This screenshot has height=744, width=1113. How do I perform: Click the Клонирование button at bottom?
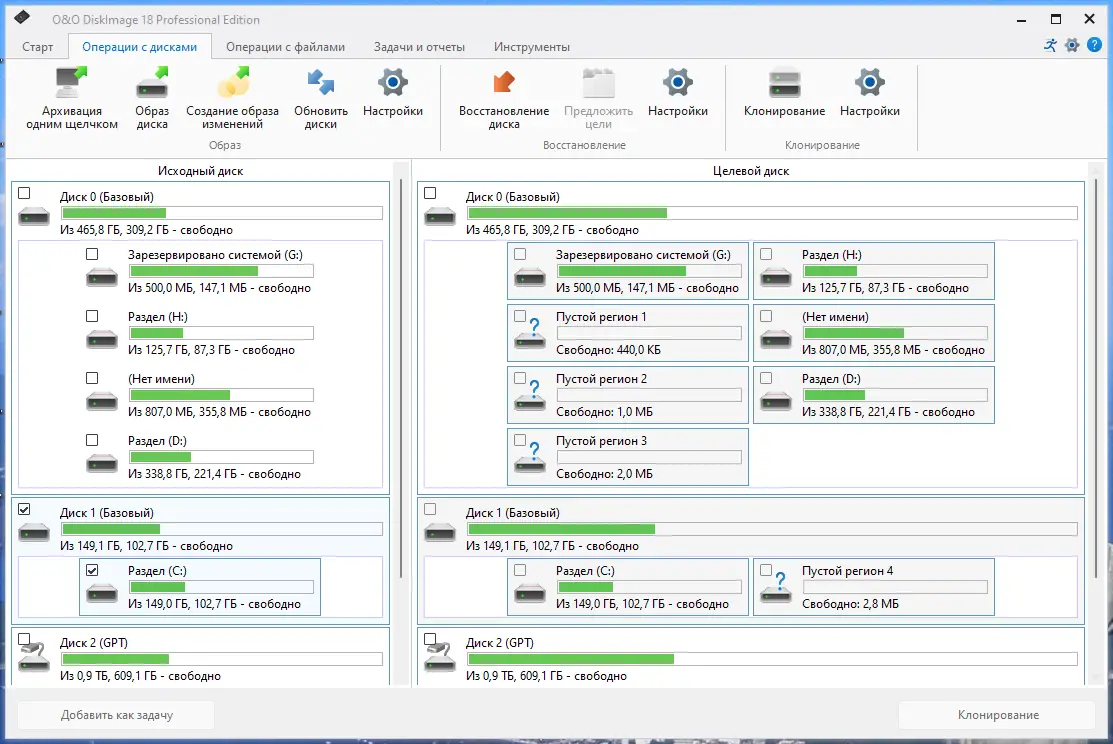[x=997, y=715]
